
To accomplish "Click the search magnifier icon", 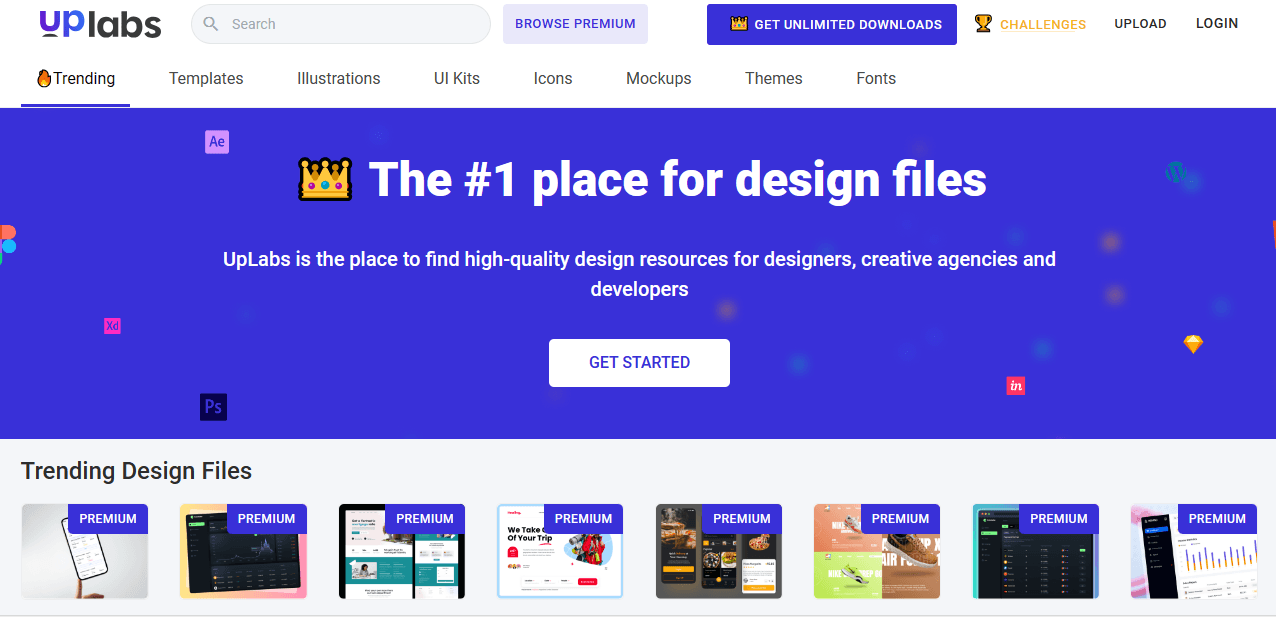I will click(210, 23).
